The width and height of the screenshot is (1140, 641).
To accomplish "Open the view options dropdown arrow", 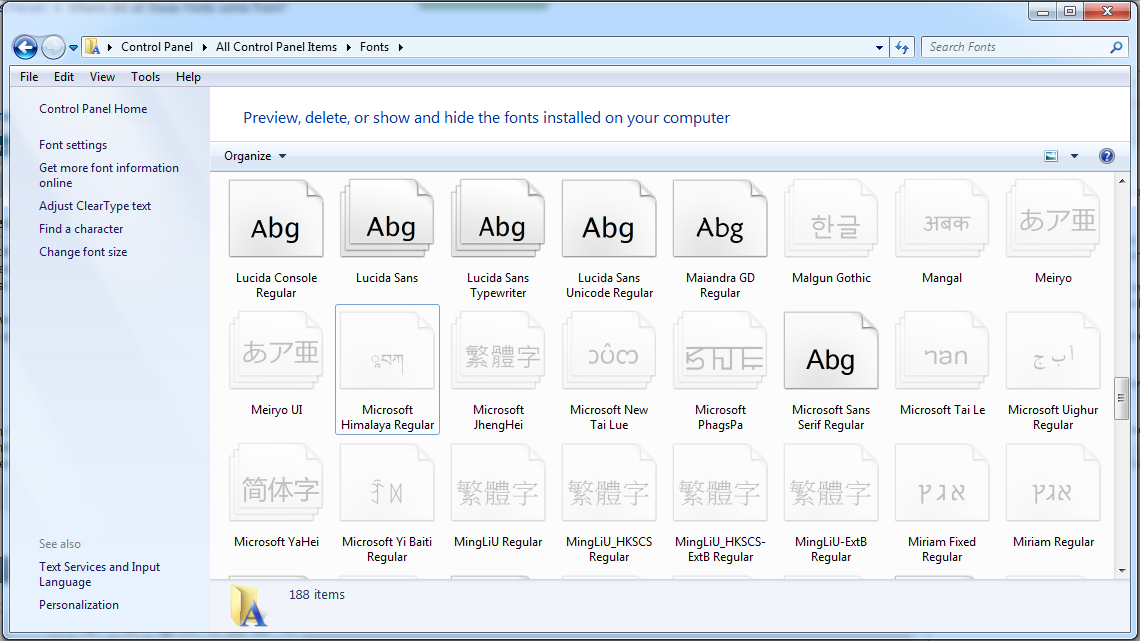I will tap(1075, 156).
